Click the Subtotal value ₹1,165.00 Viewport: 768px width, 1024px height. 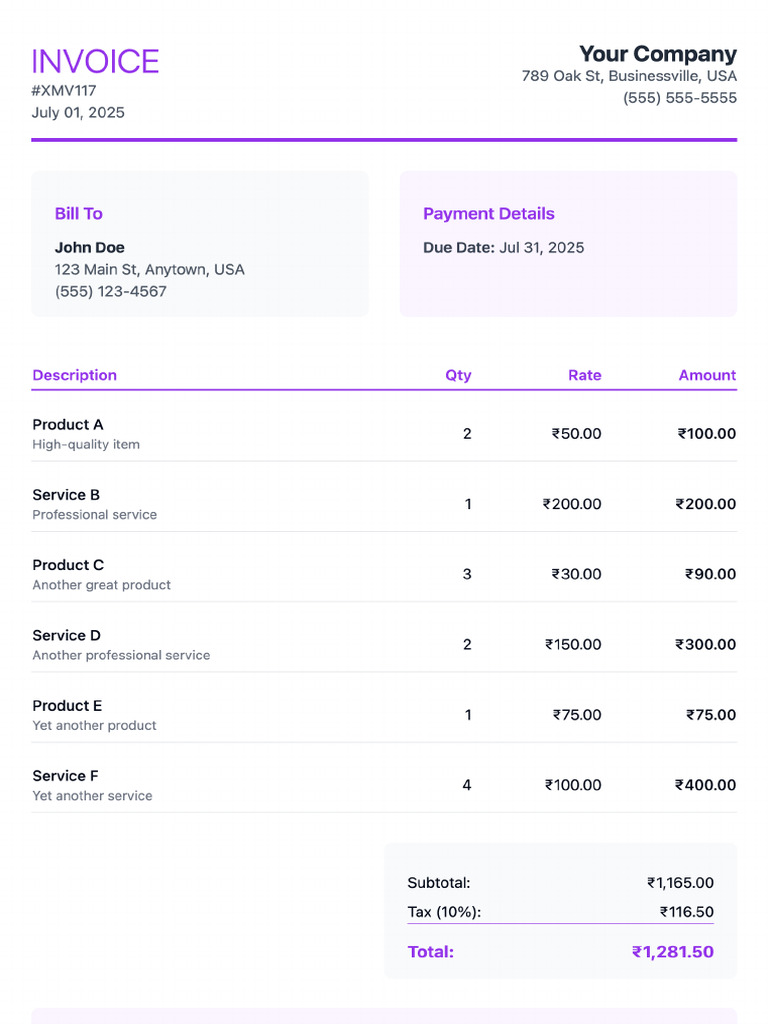click(680, 883)
